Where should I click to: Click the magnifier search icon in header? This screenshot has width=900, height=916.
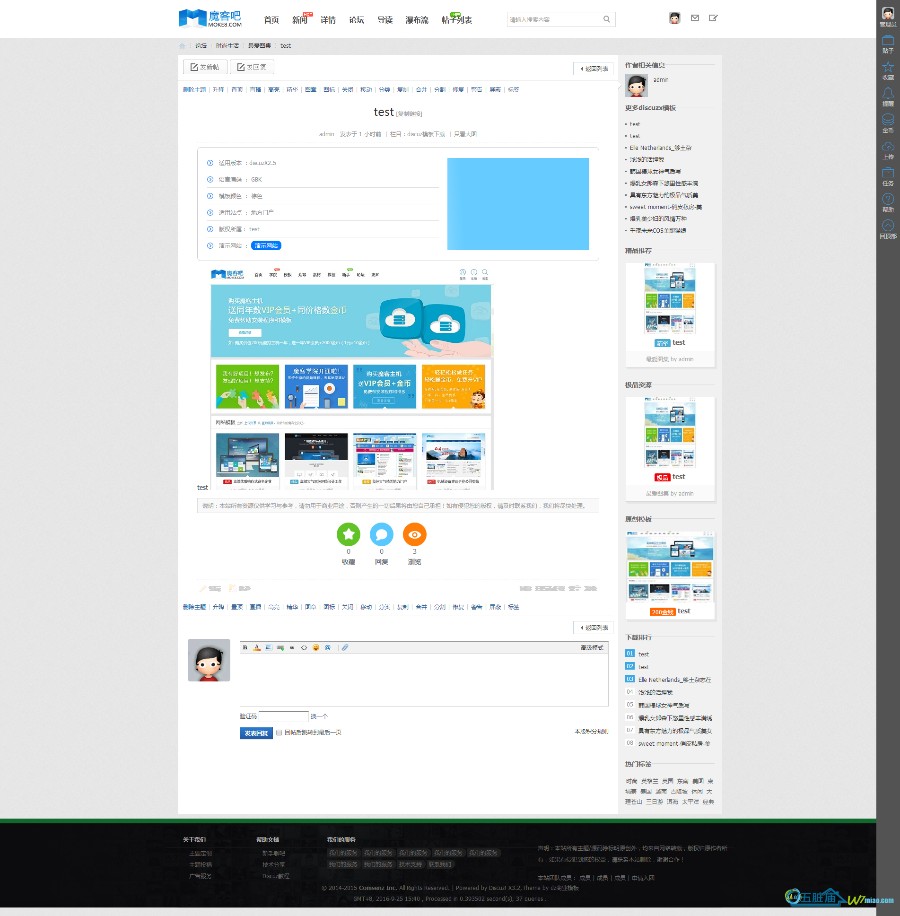point(607,19)
